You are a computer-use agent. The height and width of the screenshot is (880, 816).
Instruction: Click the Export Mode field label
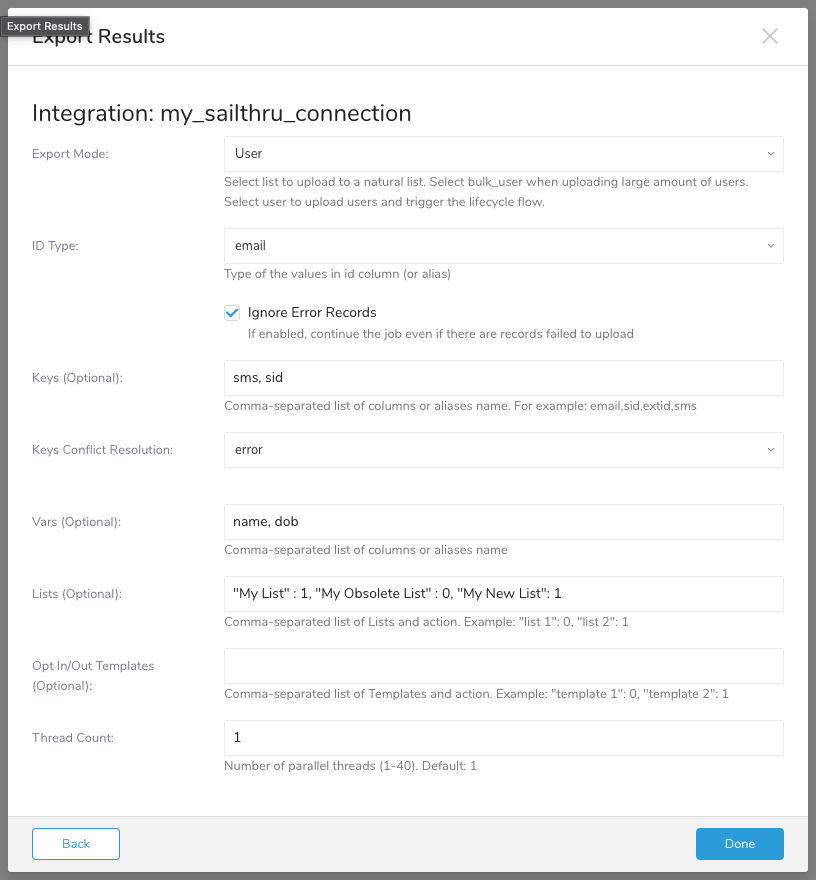click(x=70, y=154)
